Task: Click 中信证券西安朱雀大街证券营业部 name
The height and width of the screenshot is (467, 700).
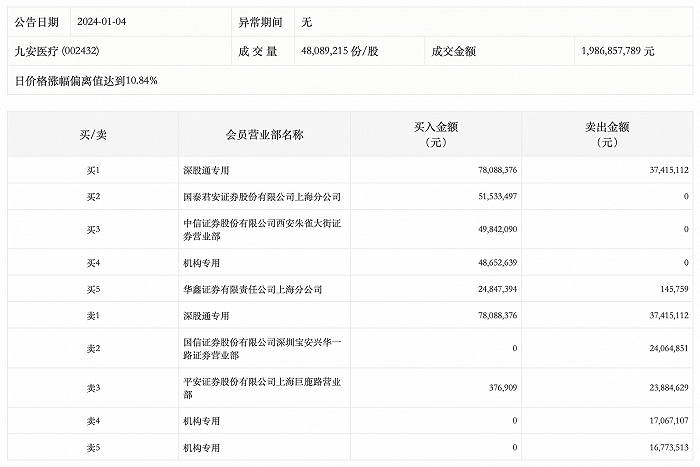Action: coord(262,229)
